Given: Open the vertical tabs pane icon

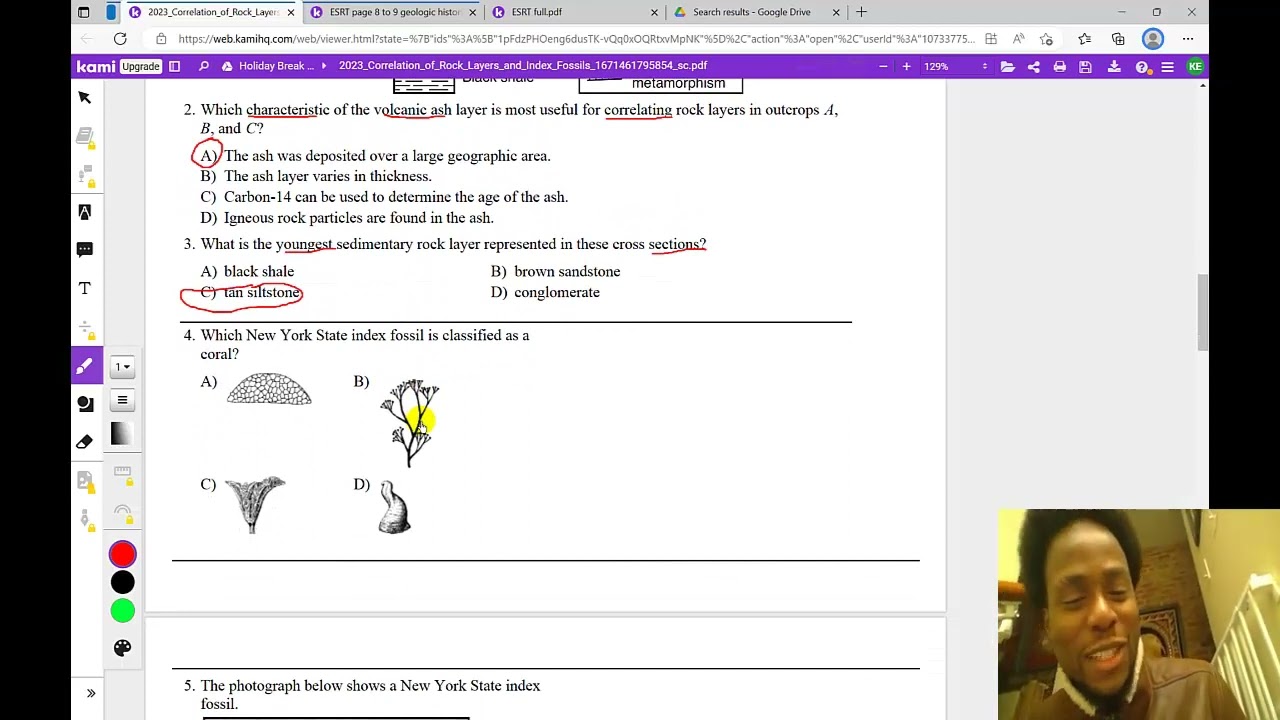Looking at the screenshot, I should pyautogui.click(x=110, y=12).
